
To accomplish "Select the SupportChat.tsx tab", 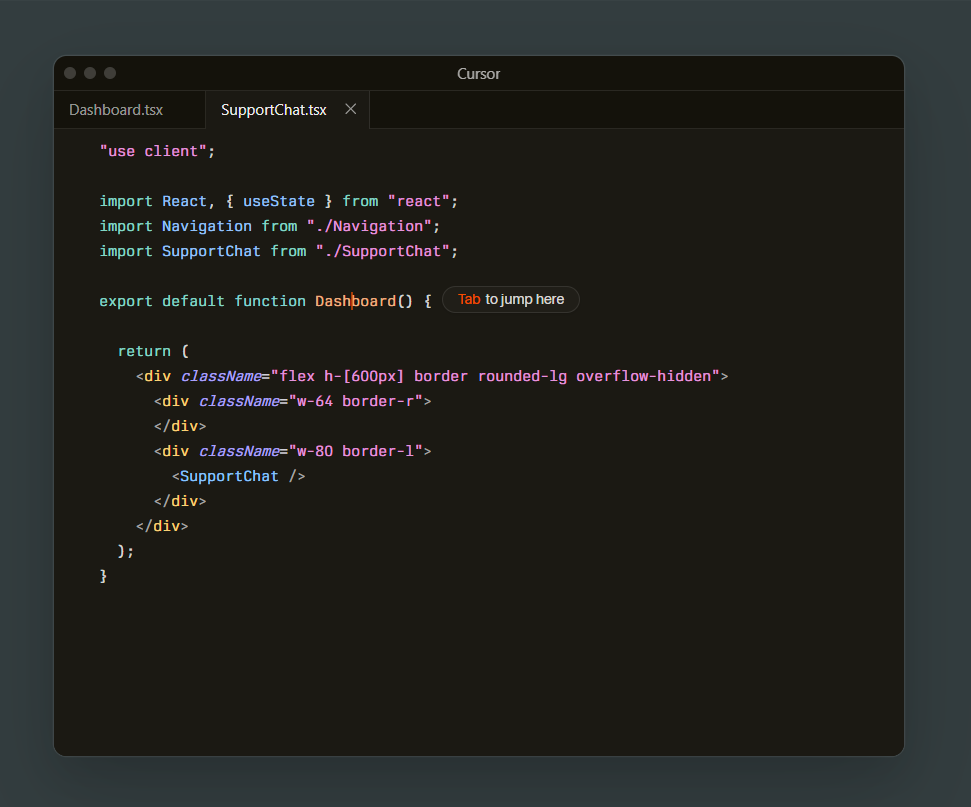I will pos(273,110).
